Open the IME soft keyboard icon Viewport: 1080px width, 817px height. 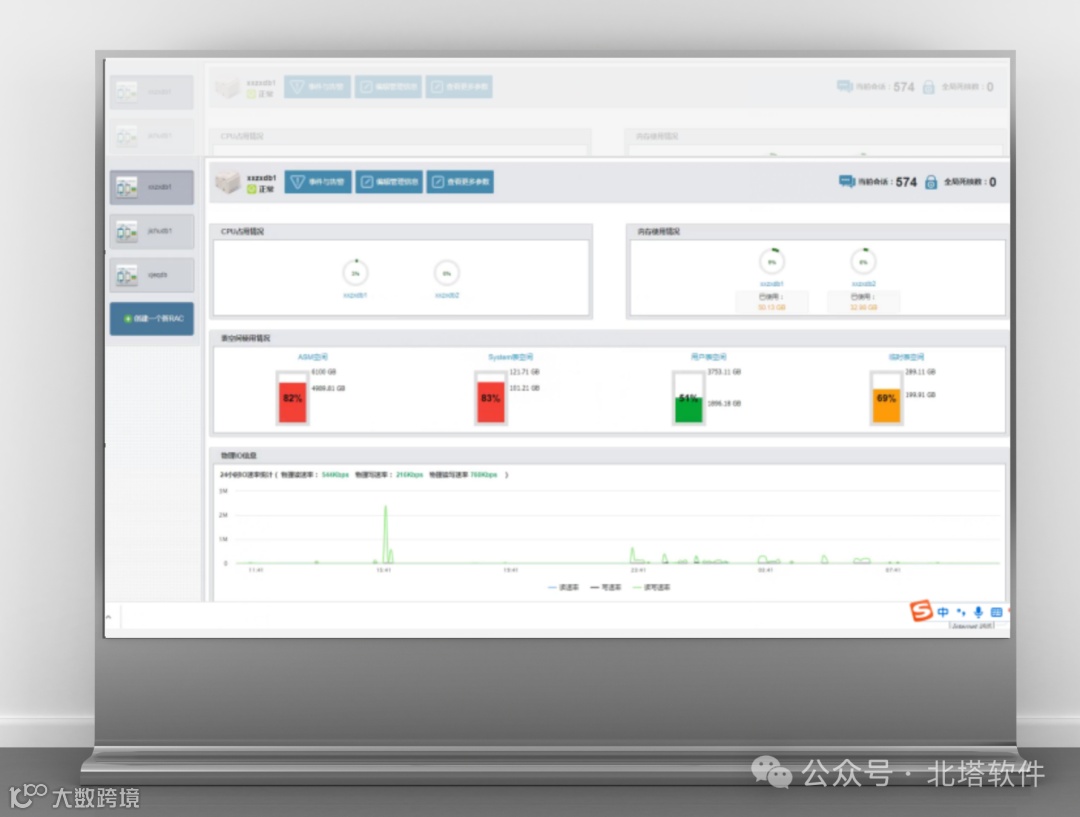point(996,612)
